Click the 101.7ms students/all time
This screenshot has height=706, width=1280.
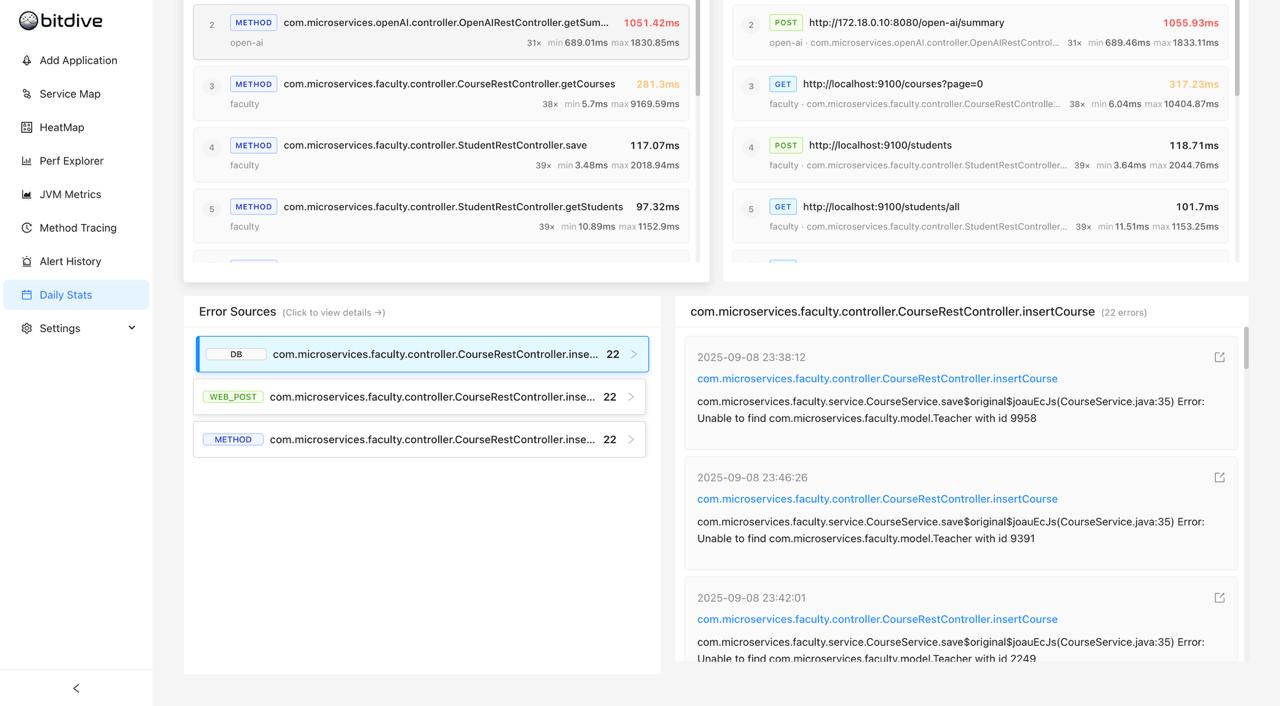[x=1197, y=207]
